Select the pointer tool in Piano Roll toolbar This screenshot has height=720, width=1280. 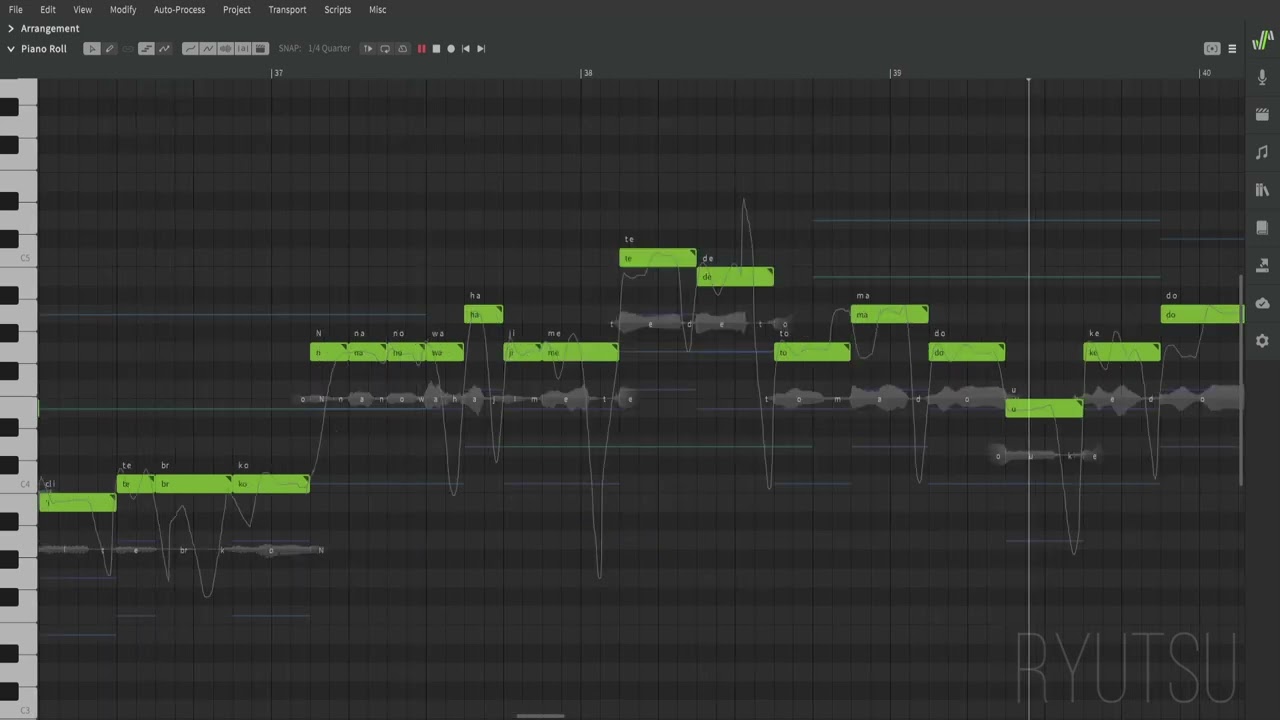pos(92,48)
